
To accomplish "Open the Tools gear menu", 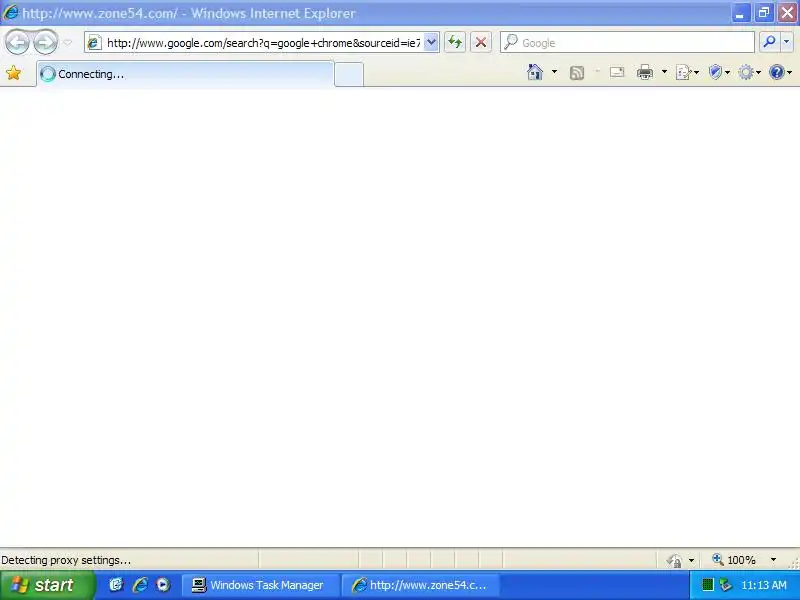I will coord(749,72).
